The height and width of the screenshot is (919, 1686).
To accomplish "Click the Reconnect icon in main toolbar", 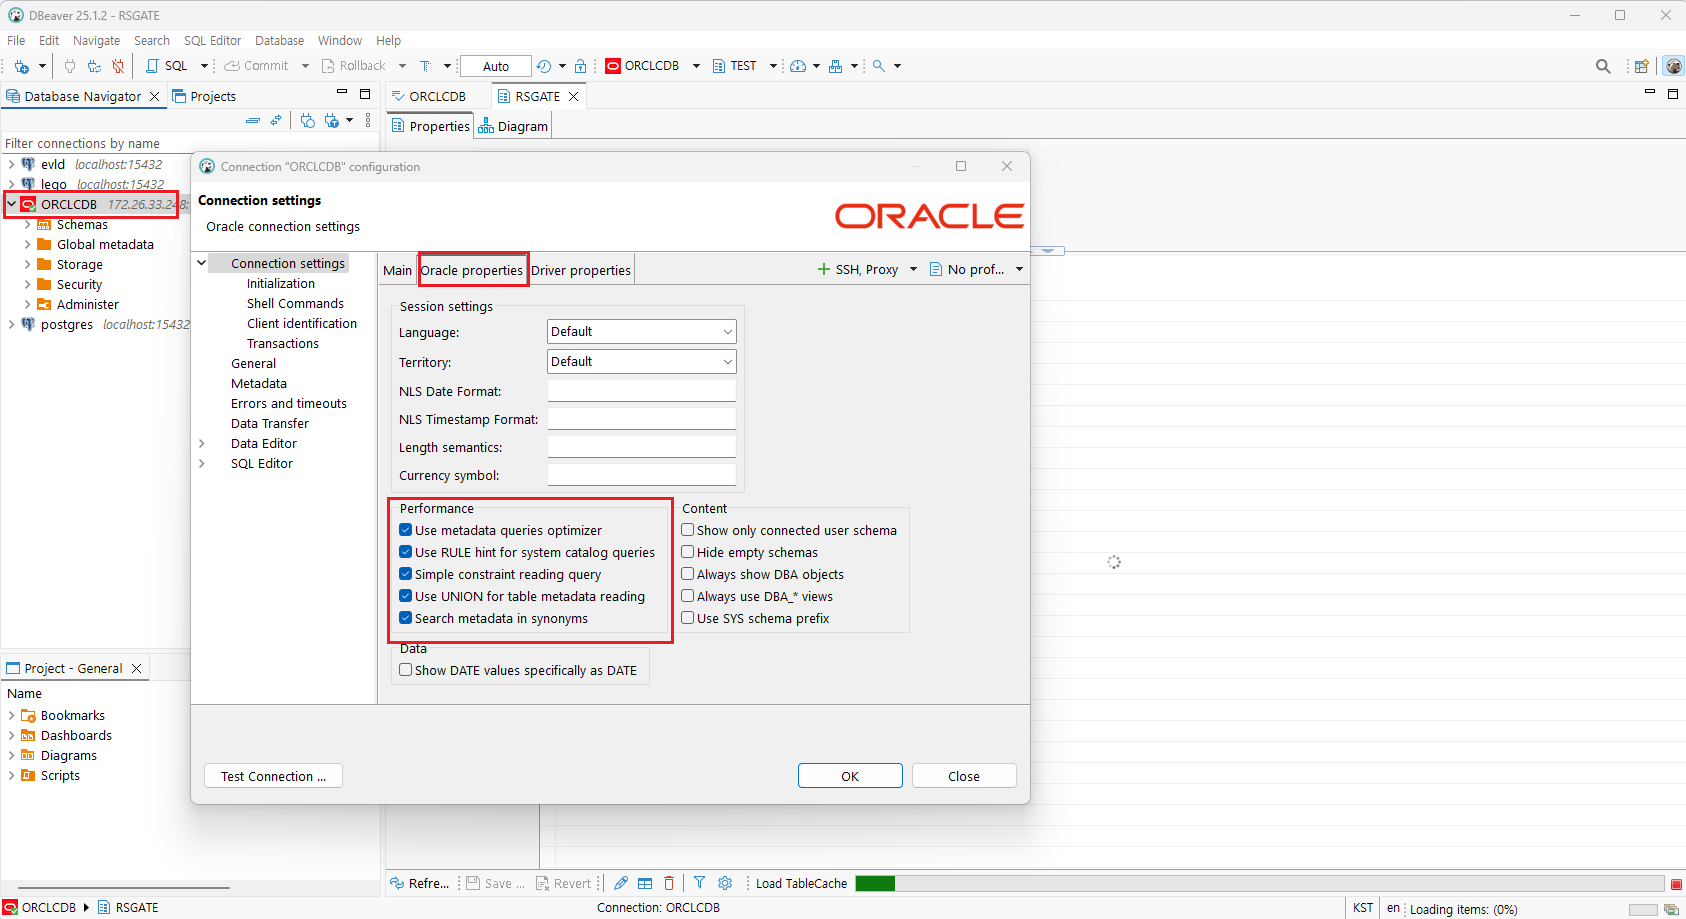I will click(x=94, y=66).
